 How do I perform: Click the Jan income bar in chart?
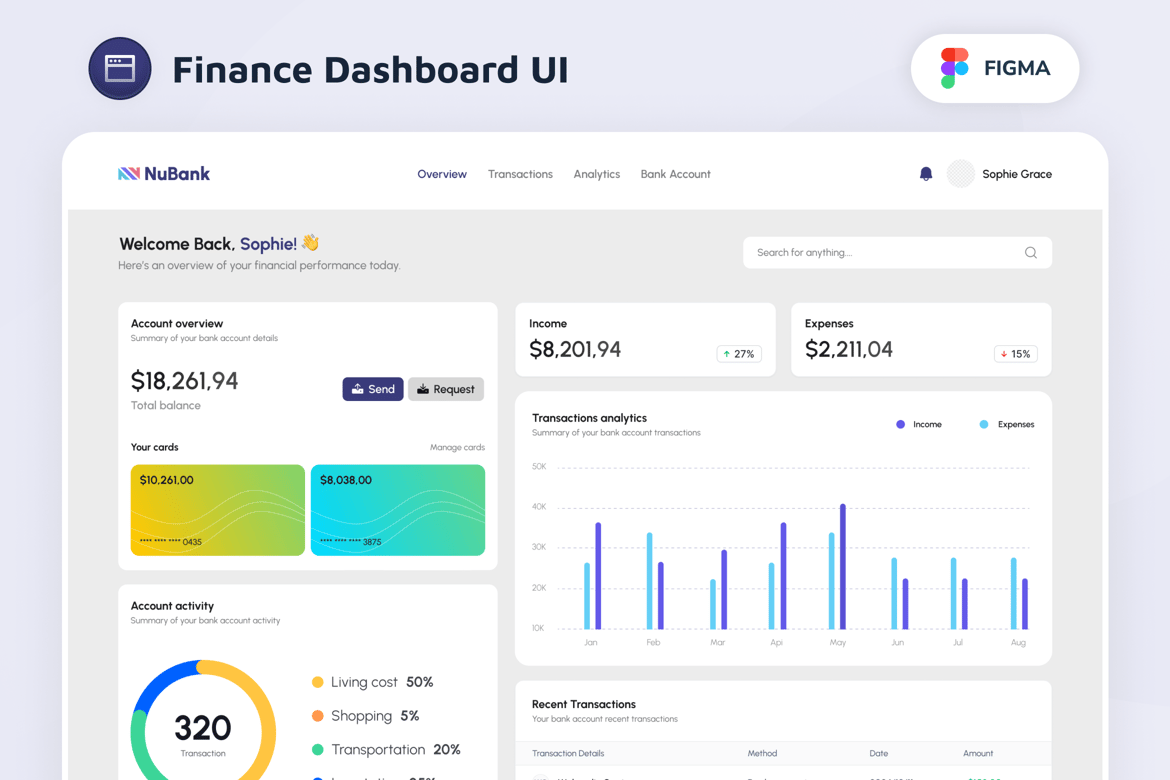tap(598, 575)
